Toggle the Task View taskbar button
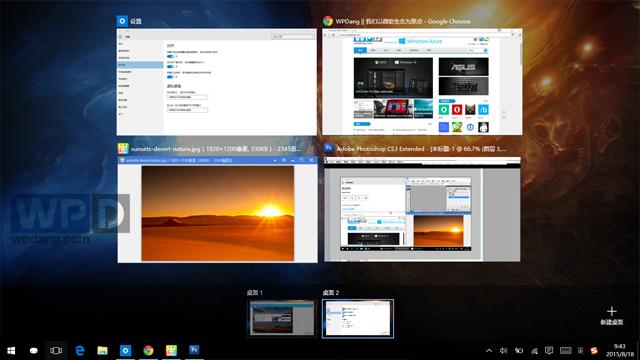640x360 pixels. point(56,350)
